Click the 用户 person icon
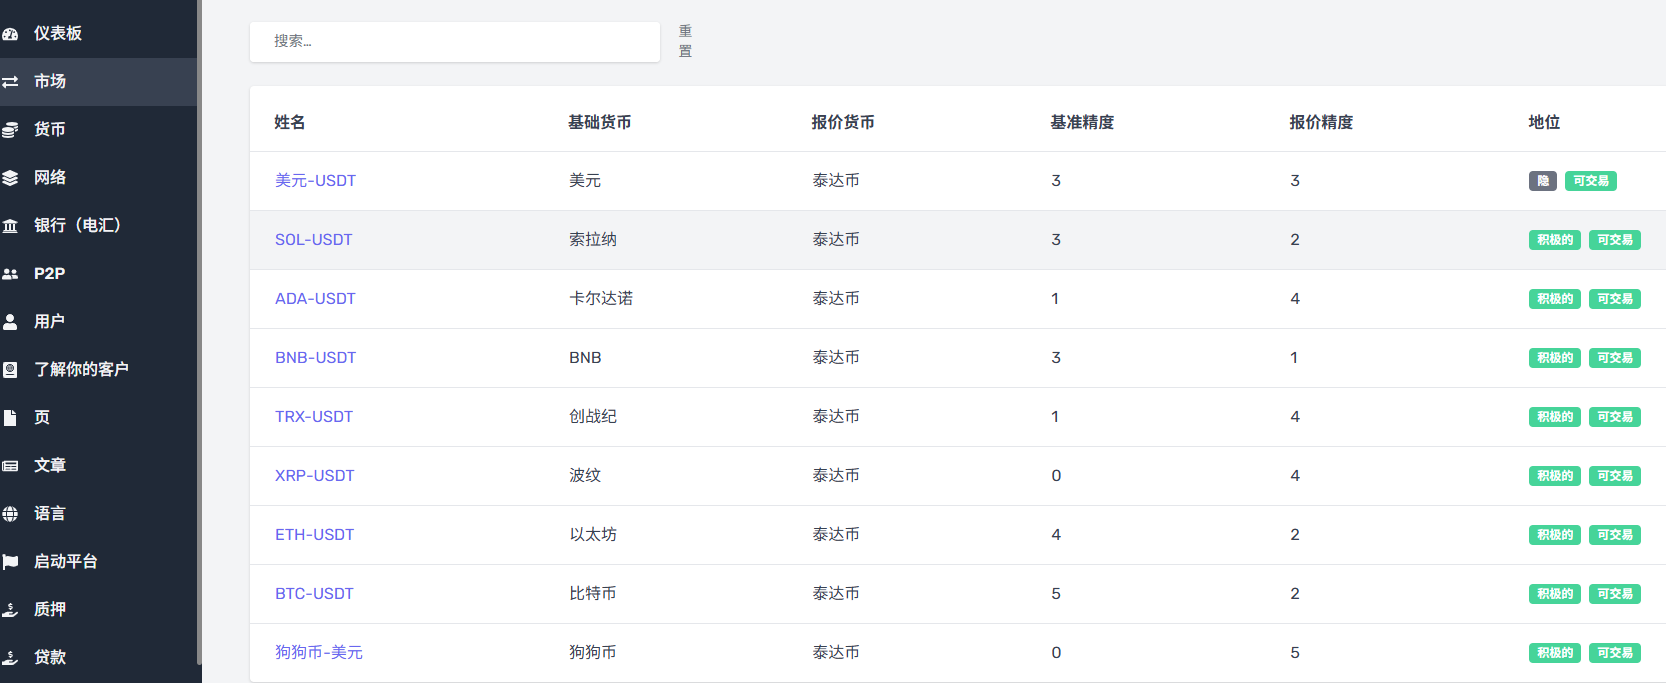1666x683 pixels. pyautogui.click(x=10, y=322)
